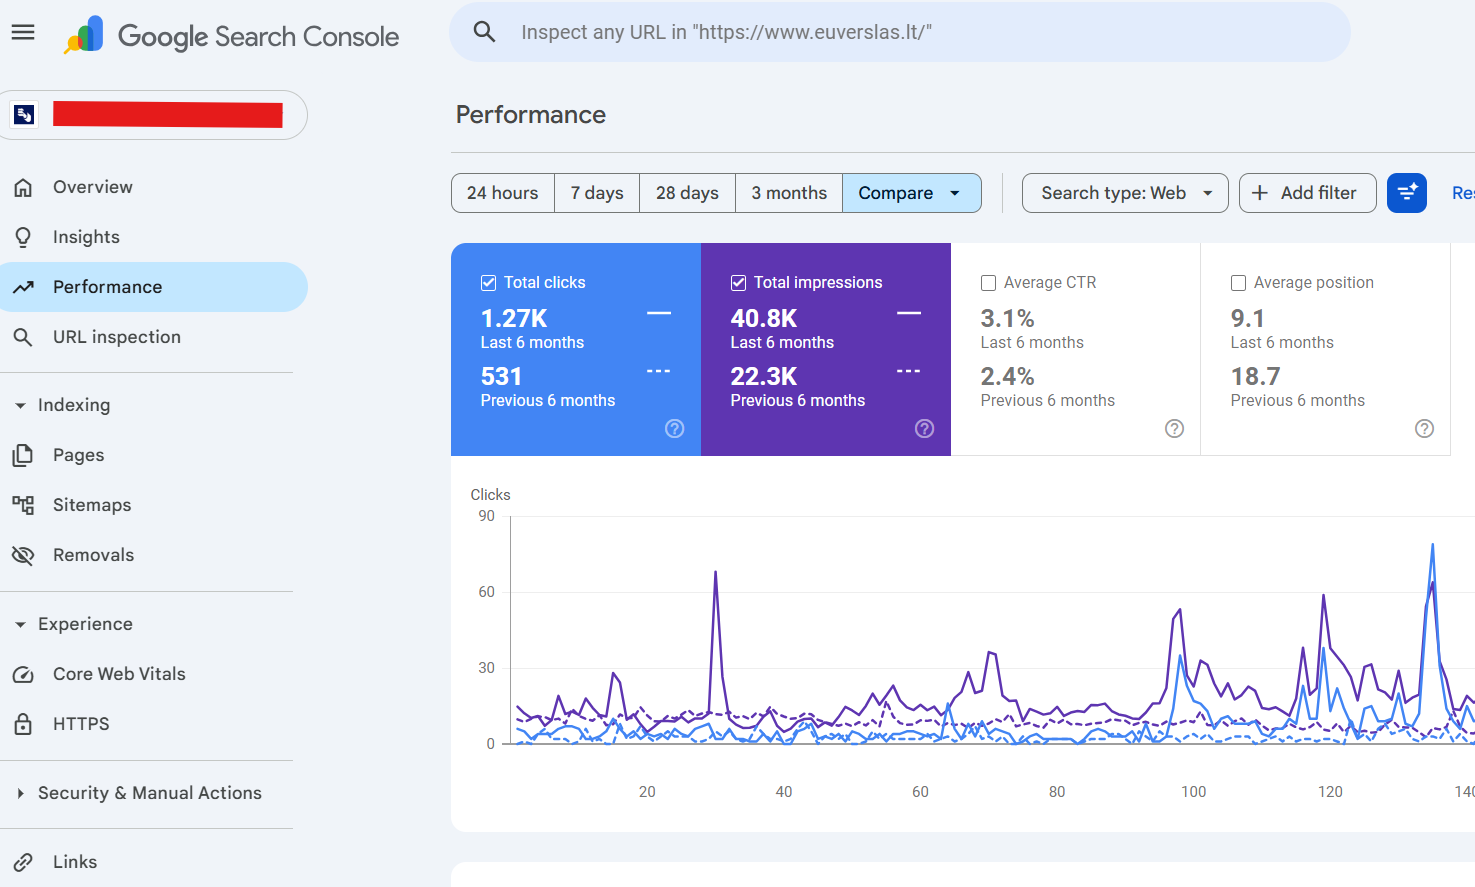
Task: Collapse the Indexing section
Action: coord(20,405)
